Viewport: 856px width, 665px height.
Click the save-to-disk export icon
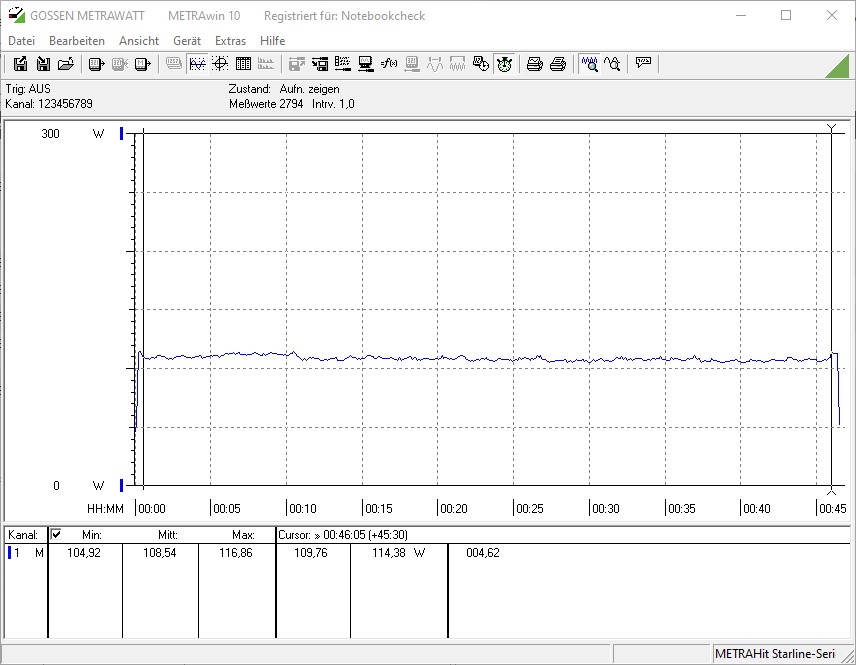point(20,64)
